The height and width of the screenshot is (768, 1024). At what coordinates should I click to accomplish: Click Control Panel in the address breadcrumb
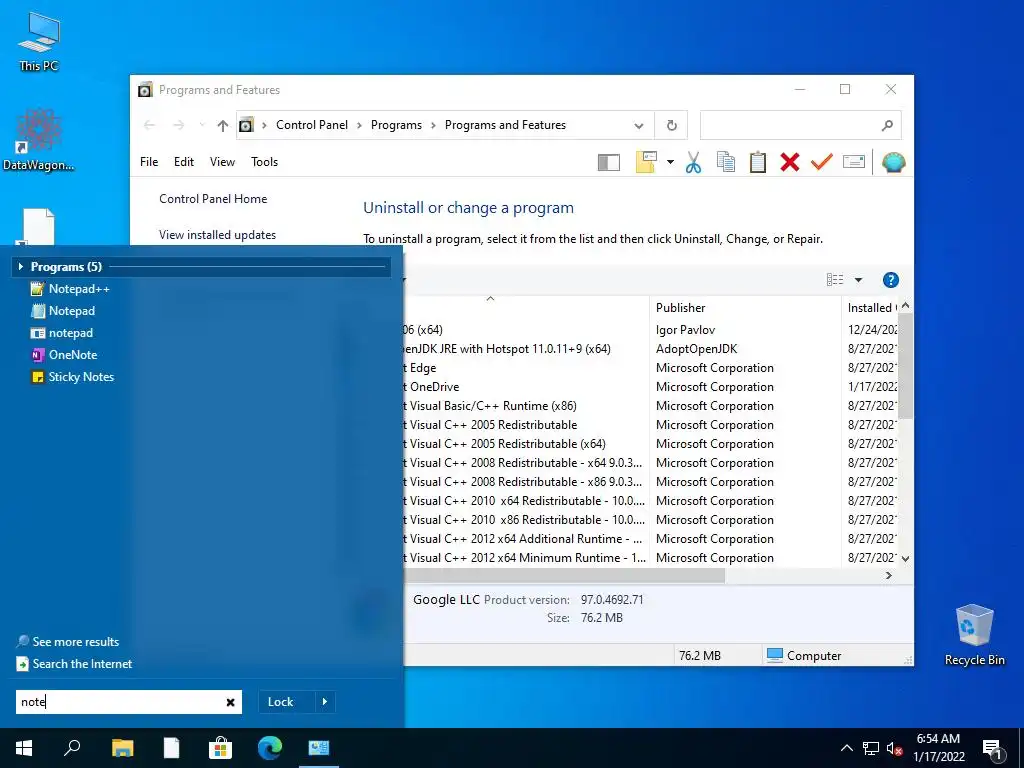[x=312, y=125]
